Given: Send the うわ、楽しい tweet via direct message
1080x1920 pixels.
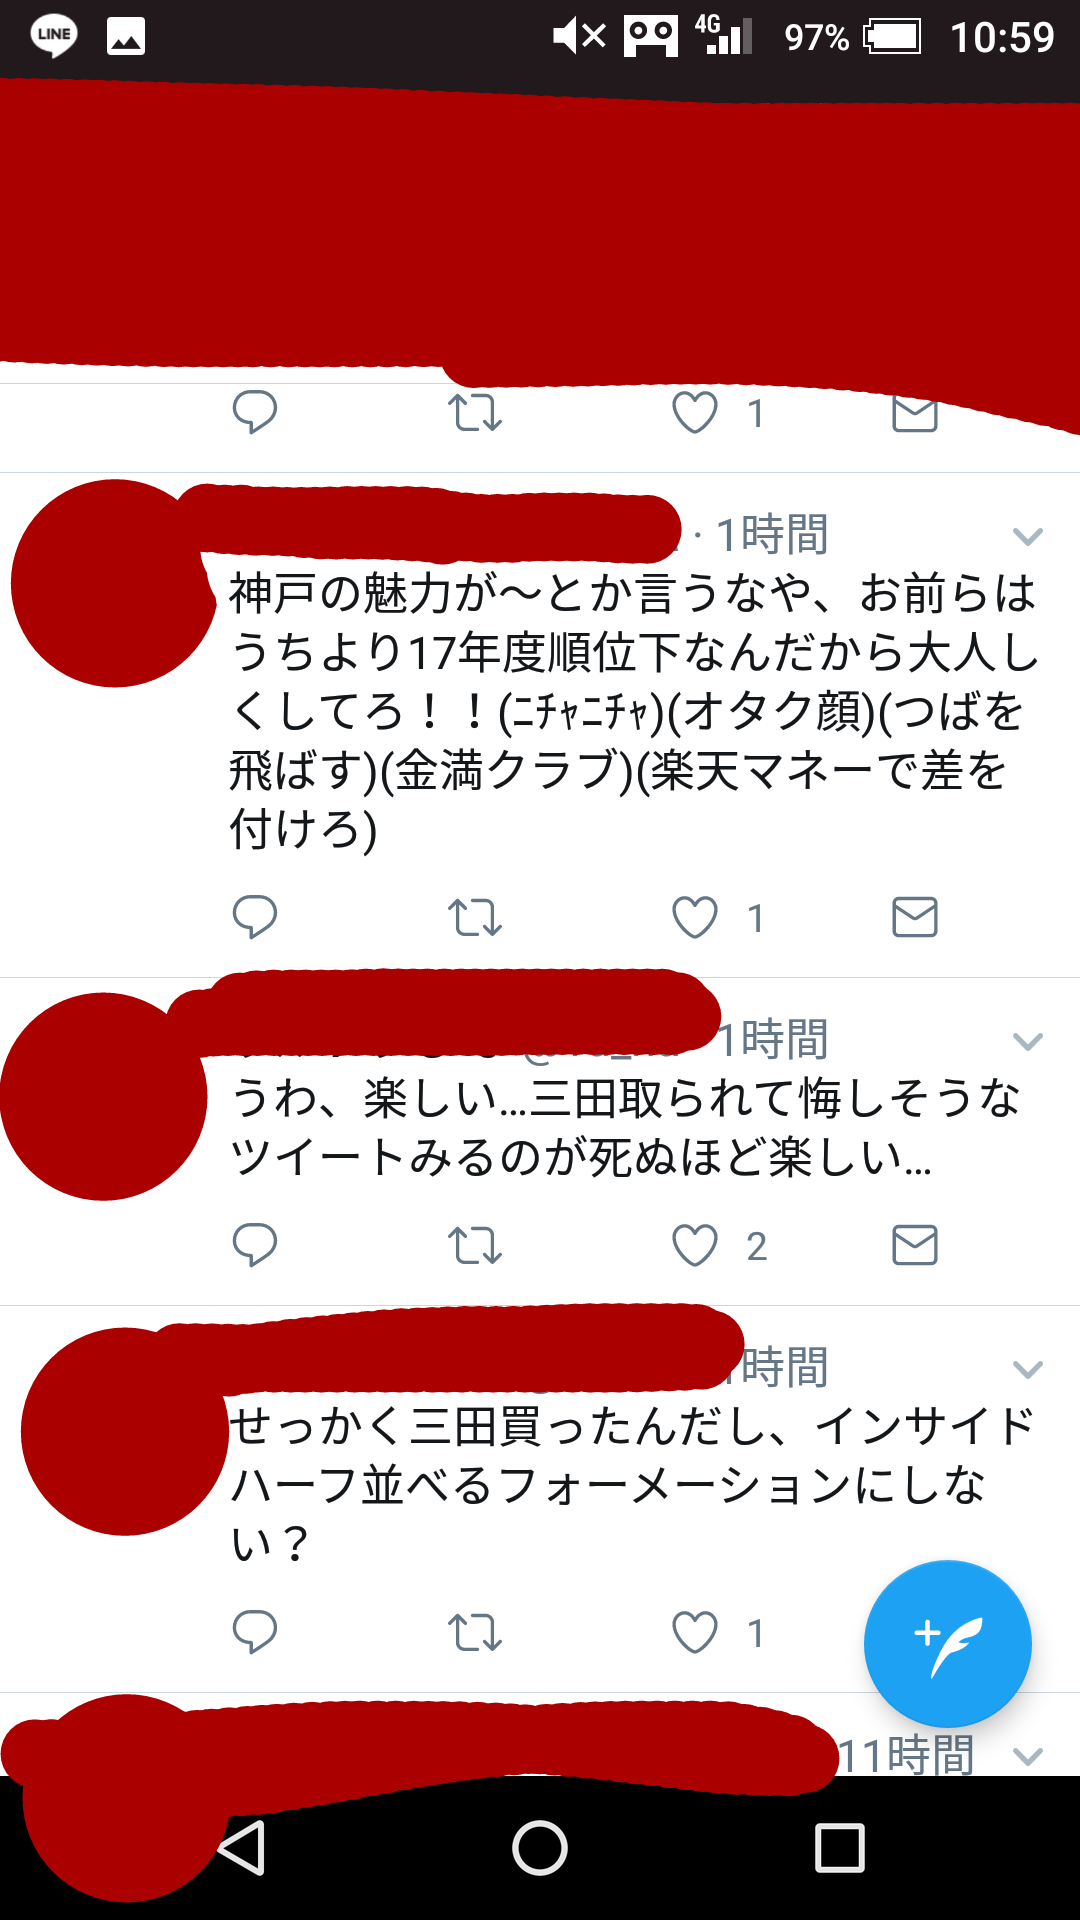Looking at the screenshot, I should [914, 1245].
